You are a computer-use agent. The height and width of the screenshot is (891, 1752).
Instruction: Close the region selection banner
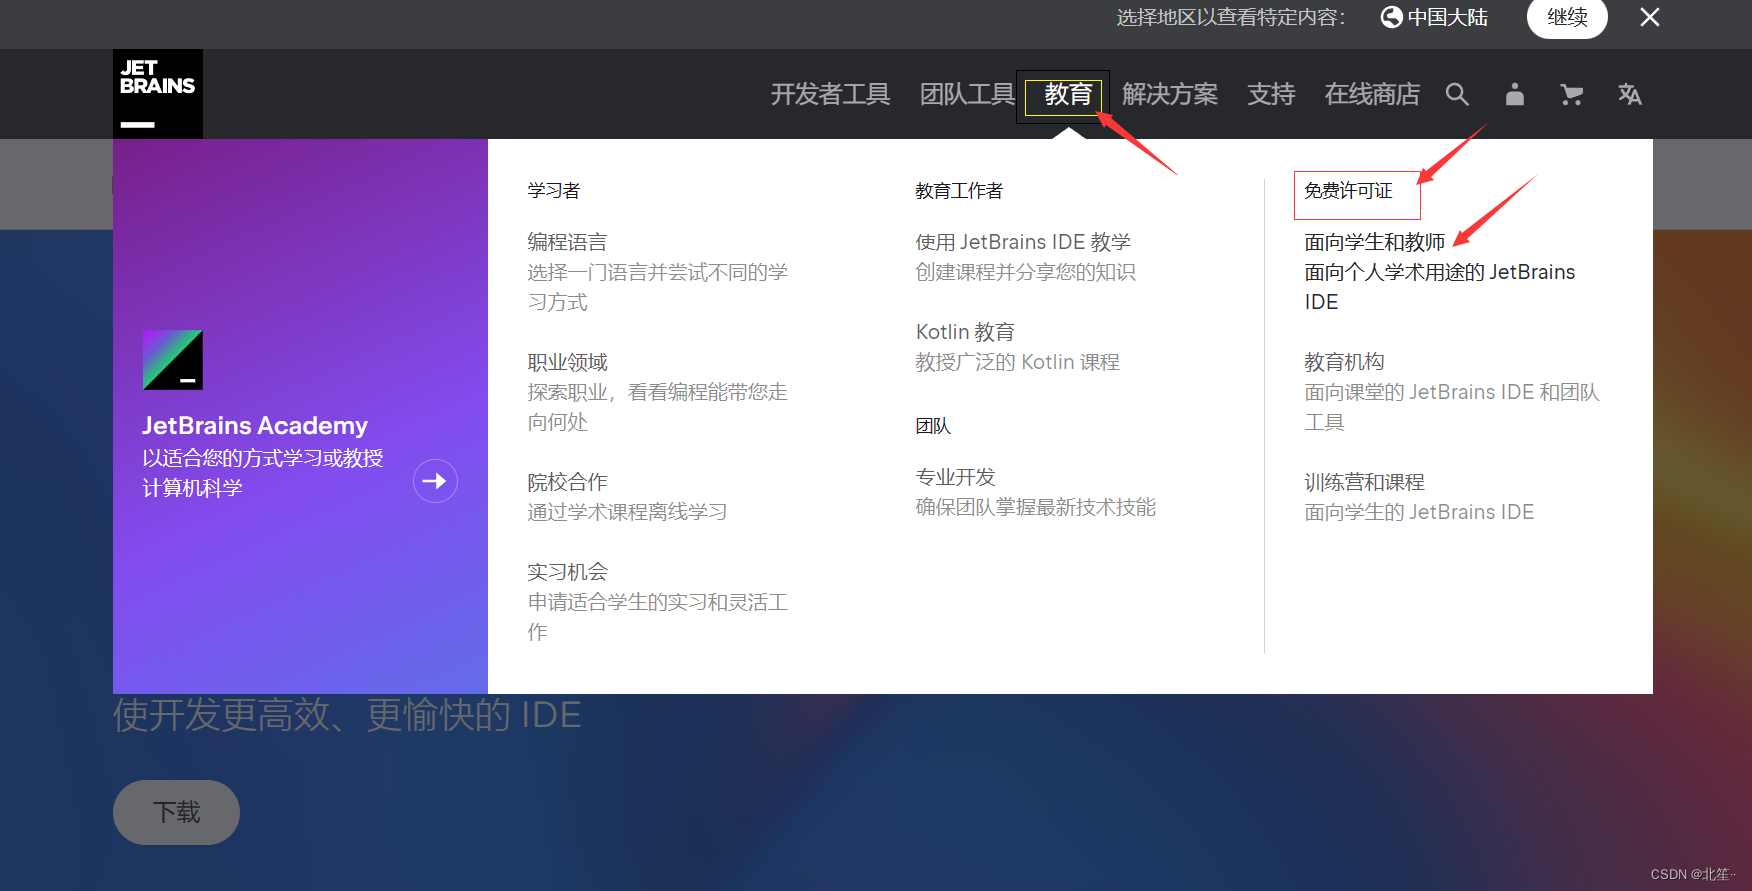[1650, 17]
